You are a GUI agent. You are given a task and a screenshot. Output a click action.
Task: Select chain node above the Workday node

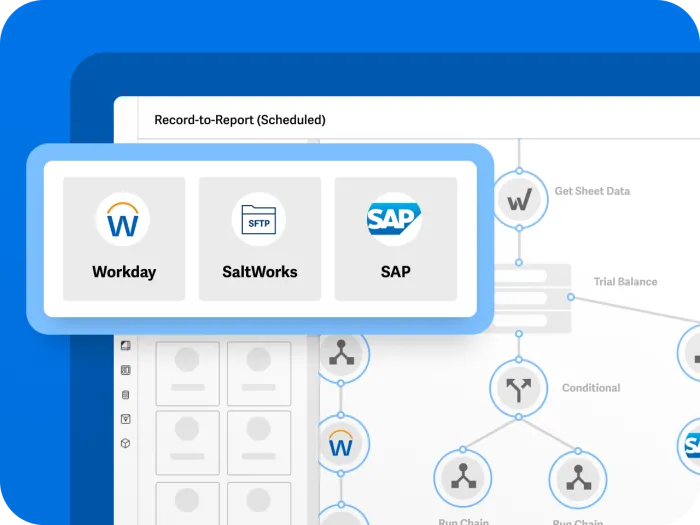point(342,353)
